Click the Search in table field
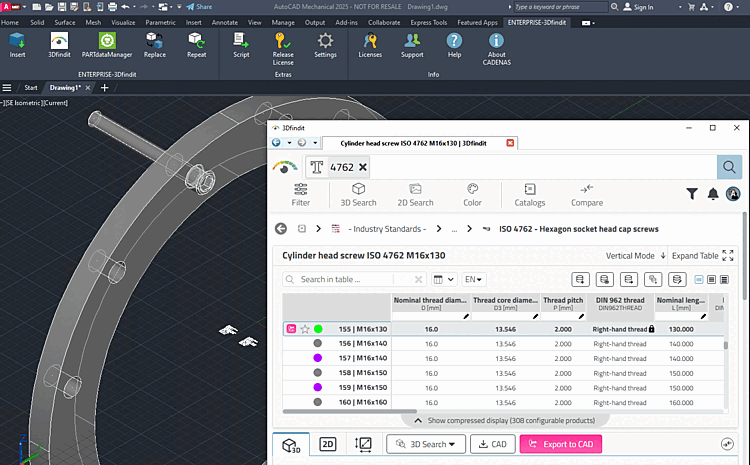The width and height of the screenshot is (750, 465). [354, 279]
